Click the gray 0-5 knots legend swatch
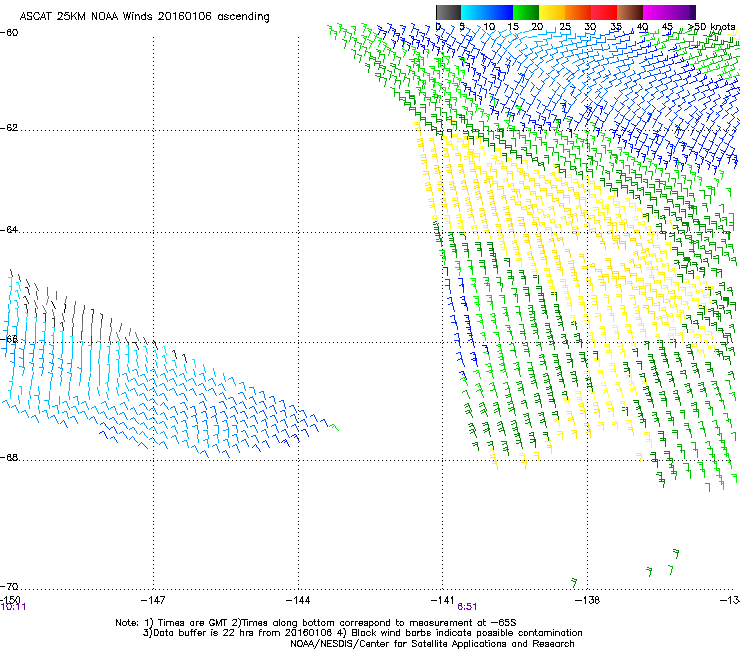This screenshot has height=650, width=740. pyautogui.click(x=448, y=12)
